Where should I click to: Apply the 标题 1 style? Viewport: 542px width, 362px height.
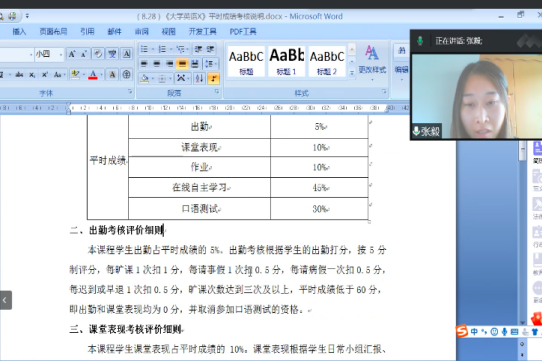click(x=287, y=62)
